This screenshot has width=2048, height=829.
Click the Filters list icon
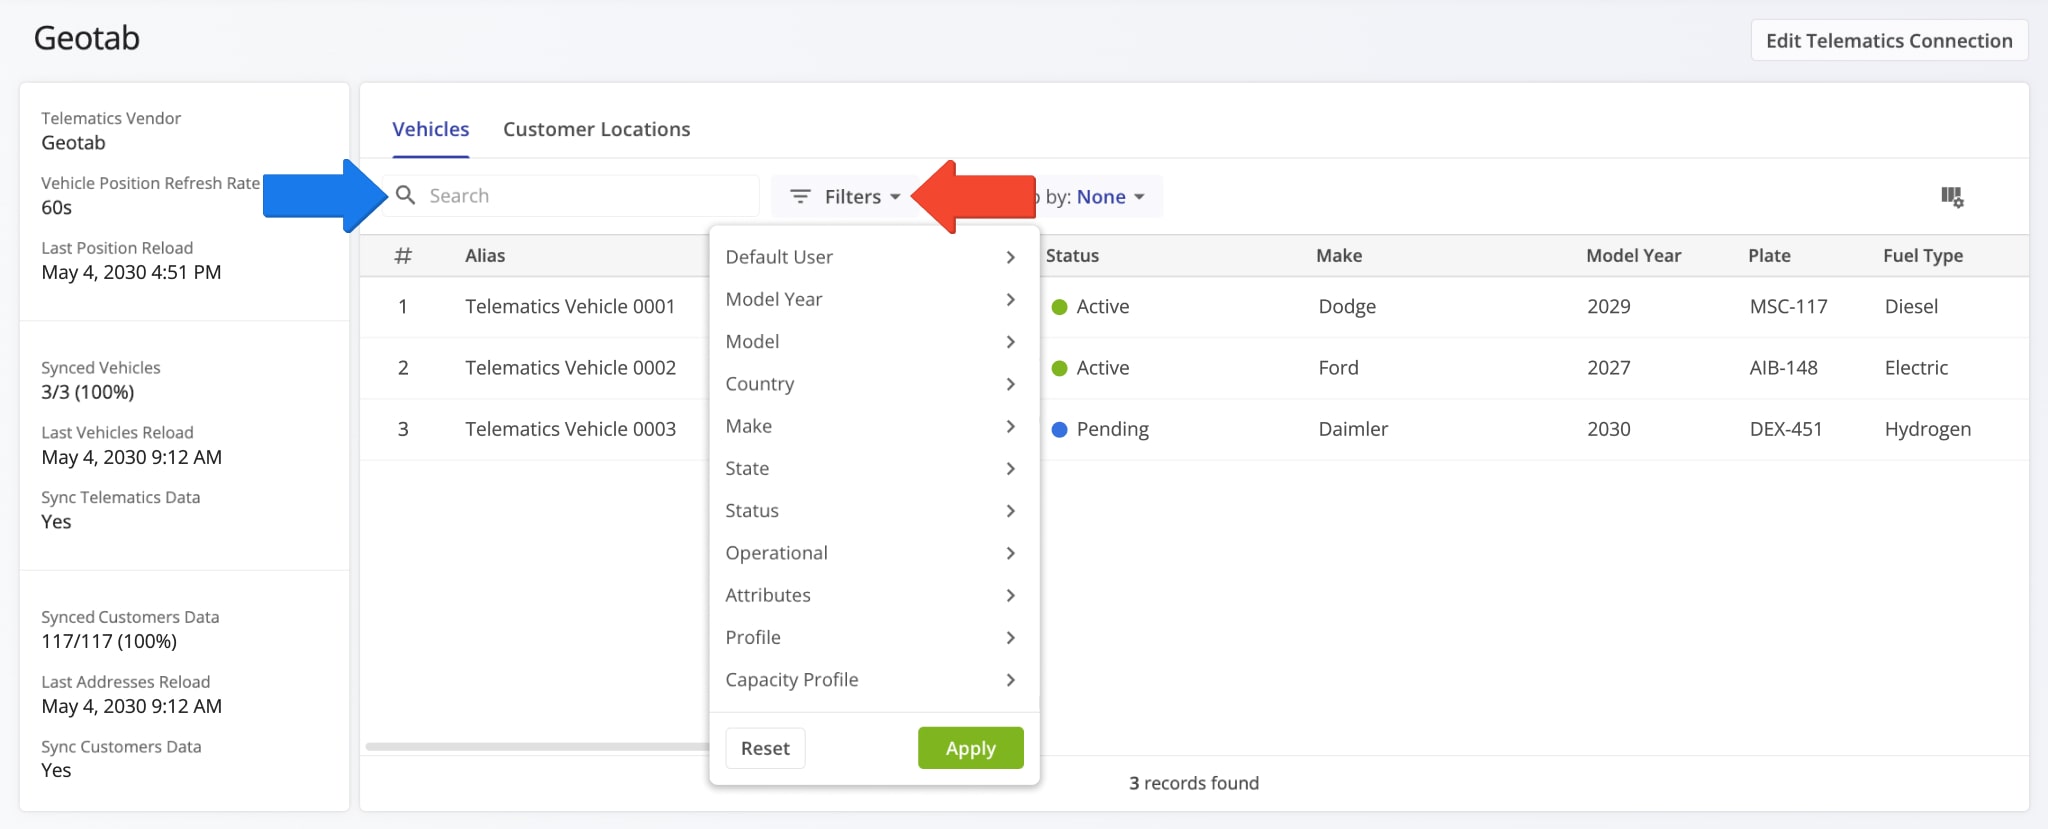point(800,197)
